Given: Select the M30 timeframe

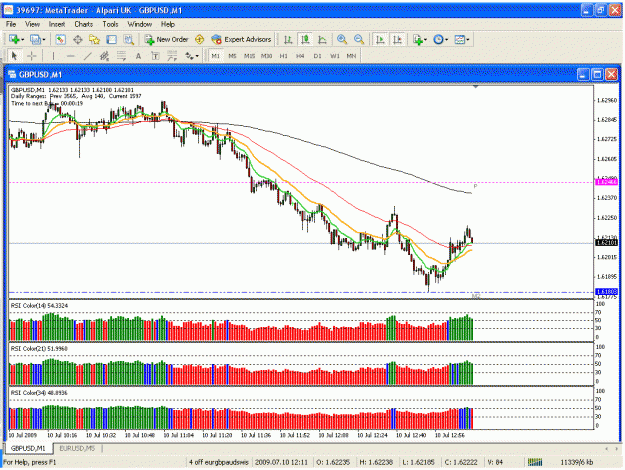Looking at the screenshot, I should (267, 56).
